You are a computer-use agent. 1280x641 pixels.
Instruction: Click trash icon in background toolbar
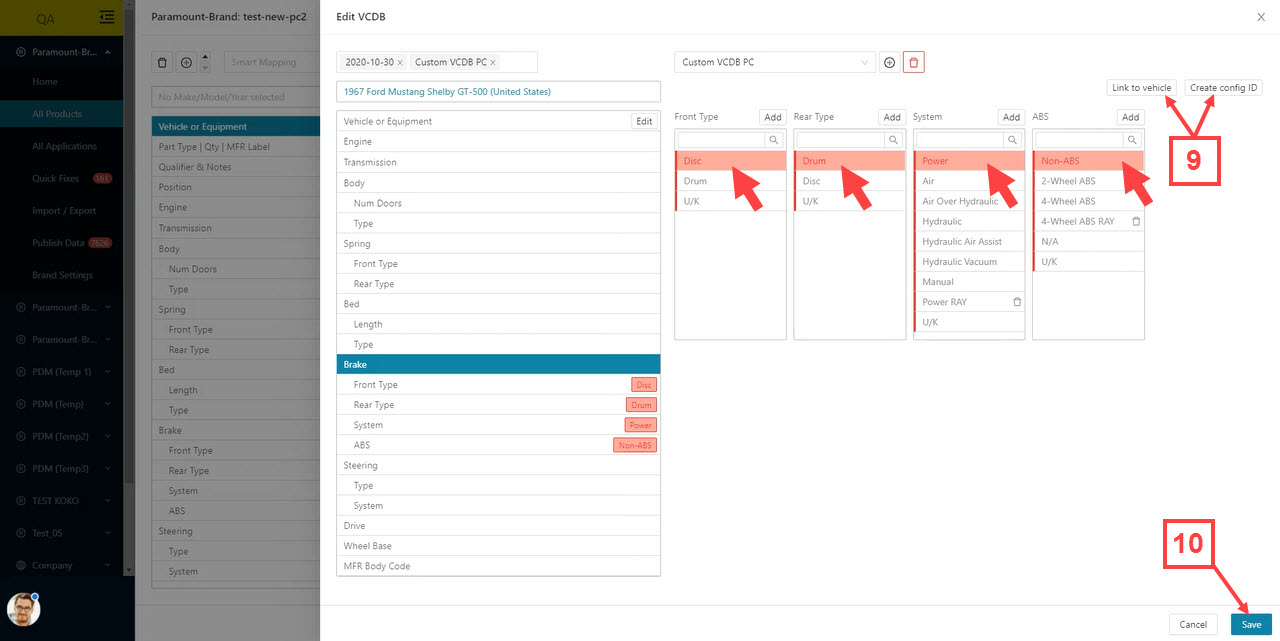pyautogui.click(x=163, y=62)
